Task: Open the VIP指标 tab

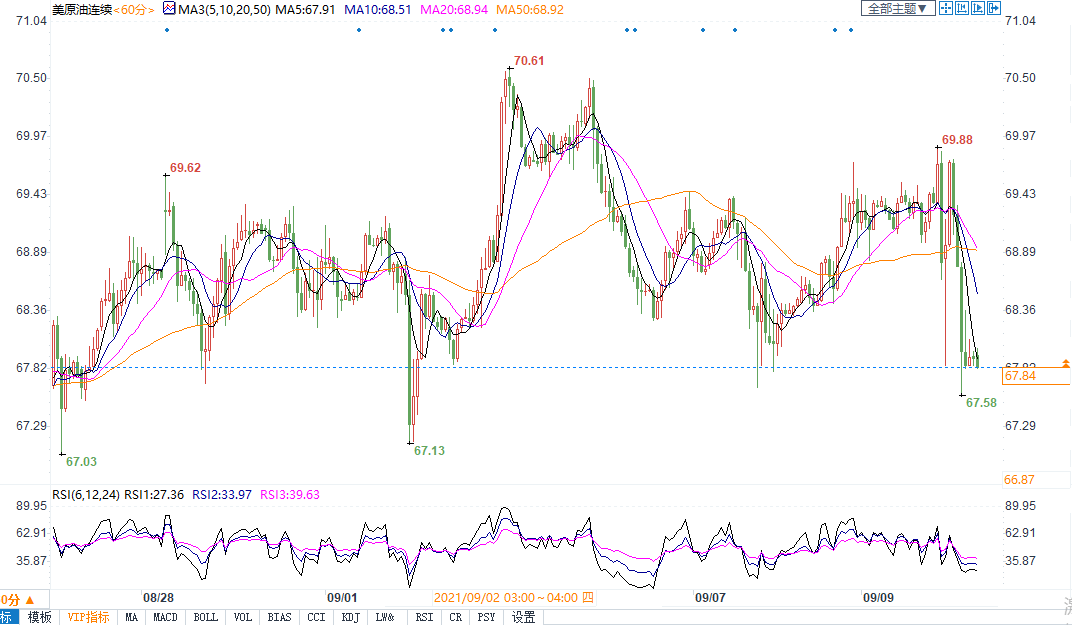Action: coord(88,617)
